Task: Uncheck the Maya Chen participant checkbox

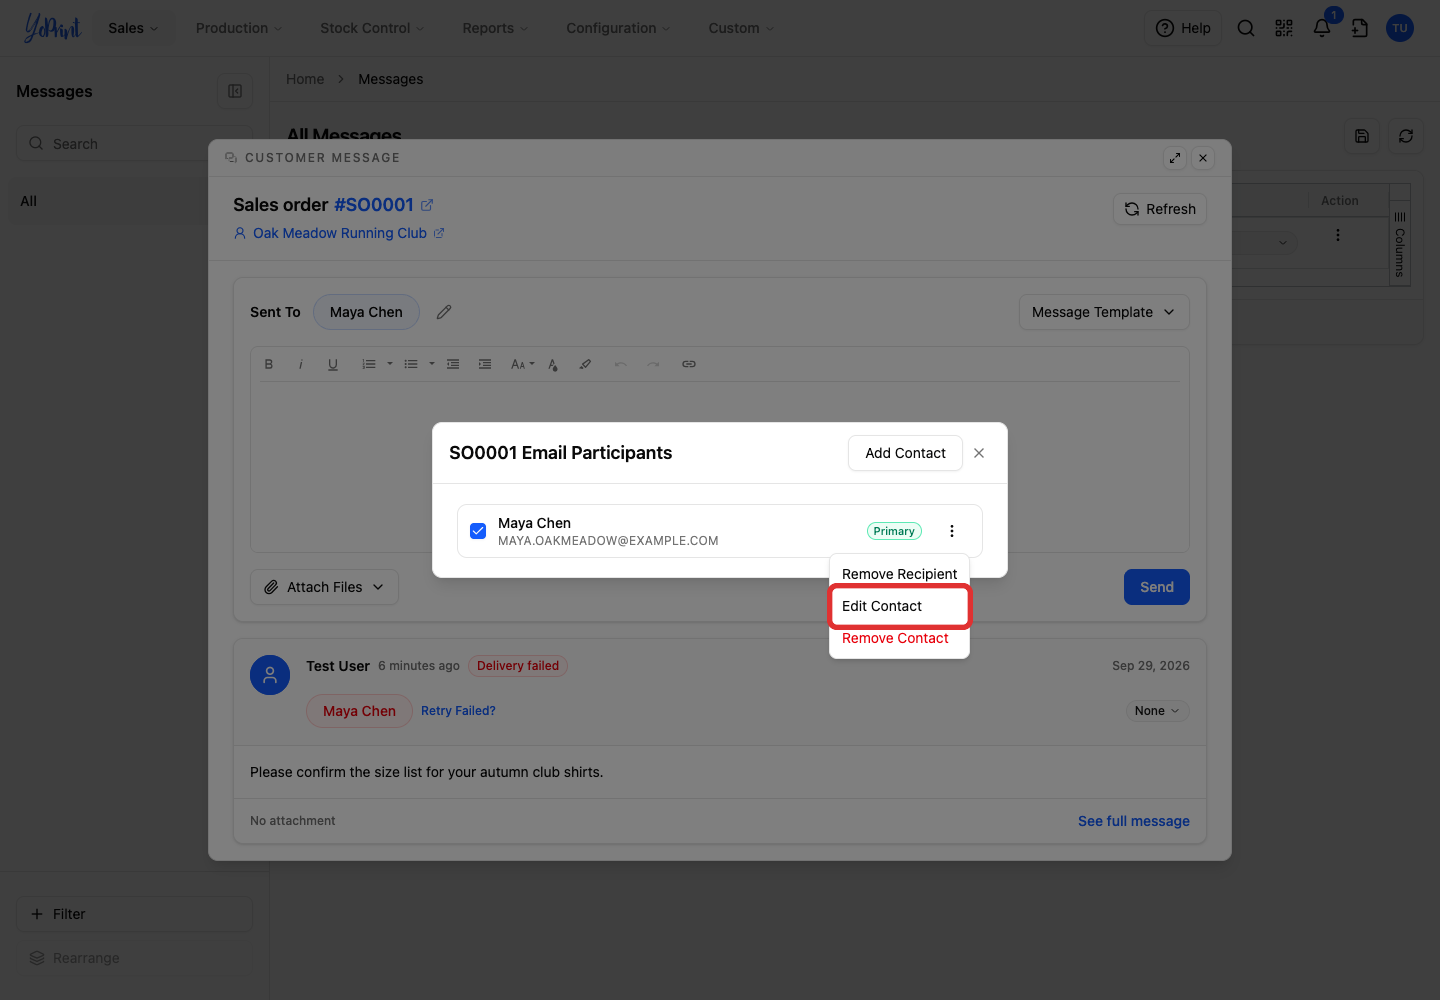Action: [x=478, y=531]
